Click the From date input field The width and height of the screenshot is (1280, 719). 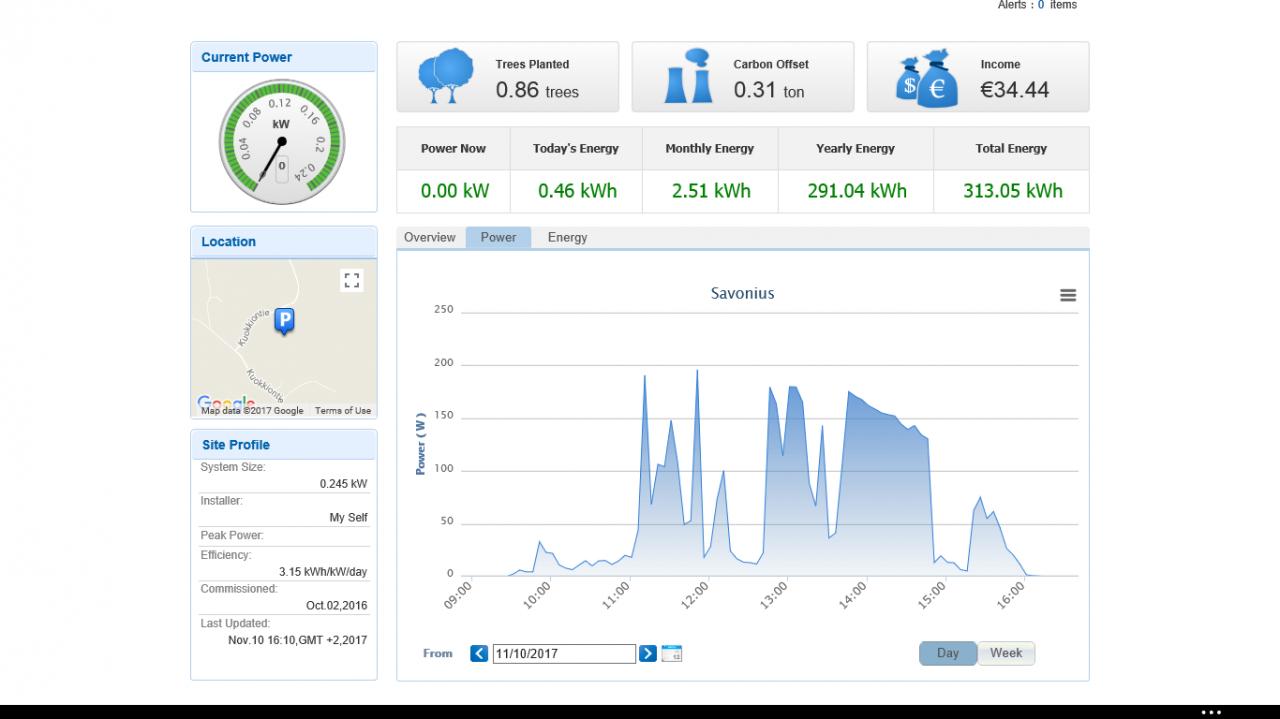click(564, 653)
